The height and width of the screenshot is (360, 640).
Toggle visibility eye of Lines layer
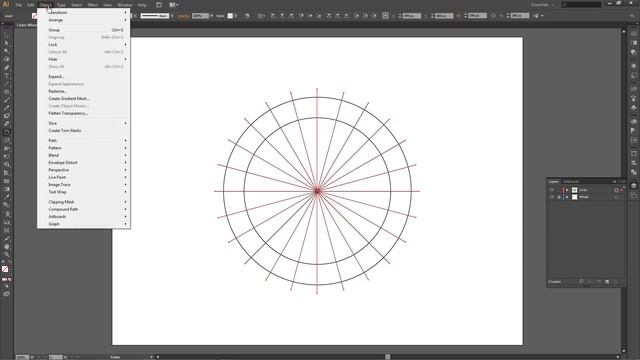coord(551,190)
